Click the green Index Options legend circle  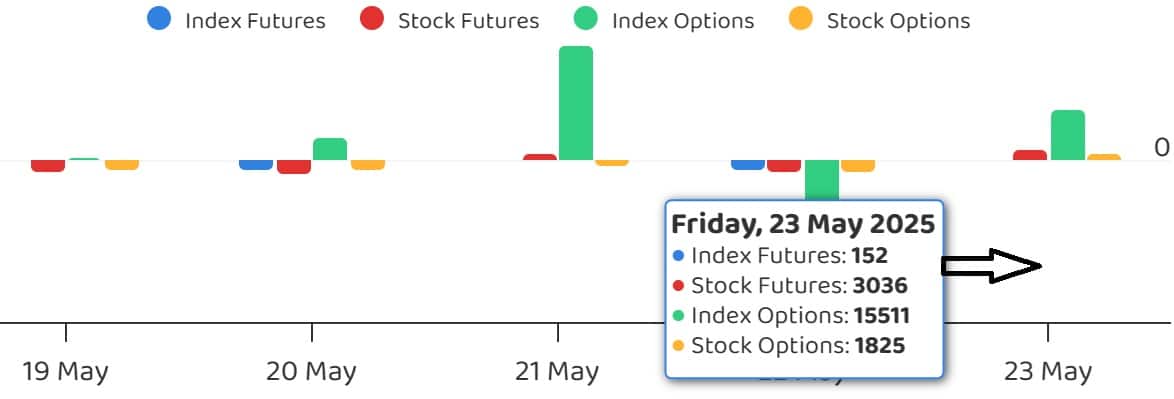click(586, 19)
